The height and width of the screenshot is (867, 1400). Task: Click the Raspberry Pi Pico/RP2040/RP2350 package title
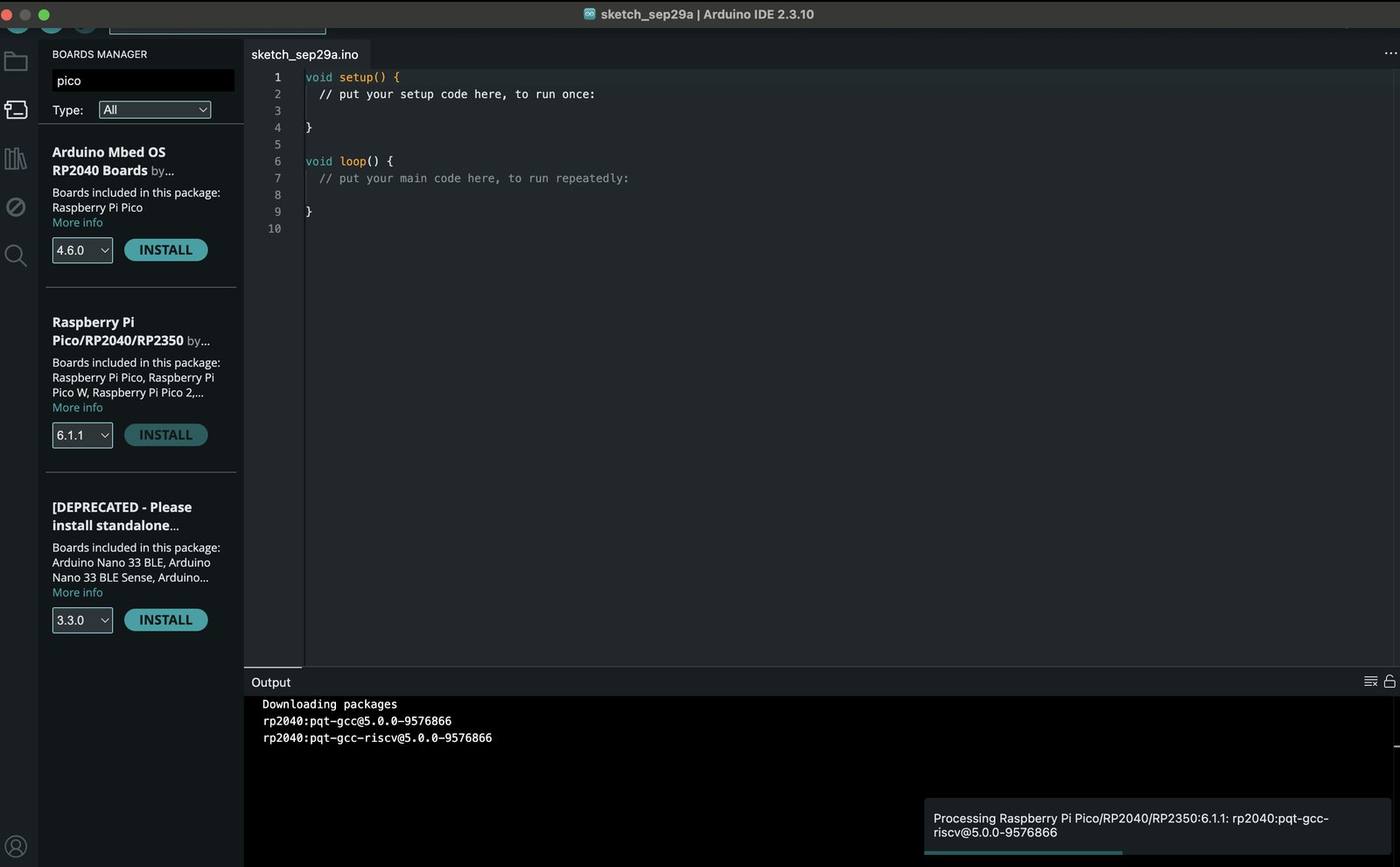coord(118,331)
